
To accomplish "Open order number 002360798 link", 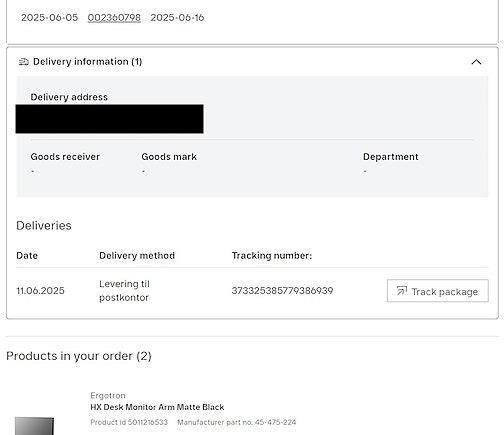I will [114, 18].
